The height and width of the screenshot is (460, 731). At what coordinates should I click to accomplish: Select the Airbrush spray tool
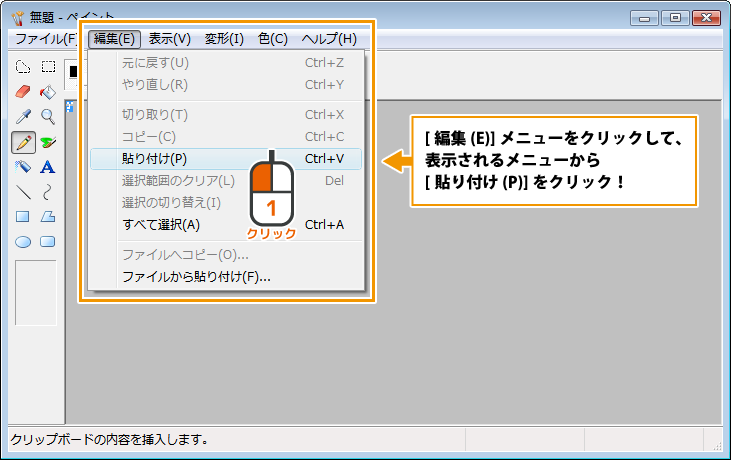[x=23, y=167]
